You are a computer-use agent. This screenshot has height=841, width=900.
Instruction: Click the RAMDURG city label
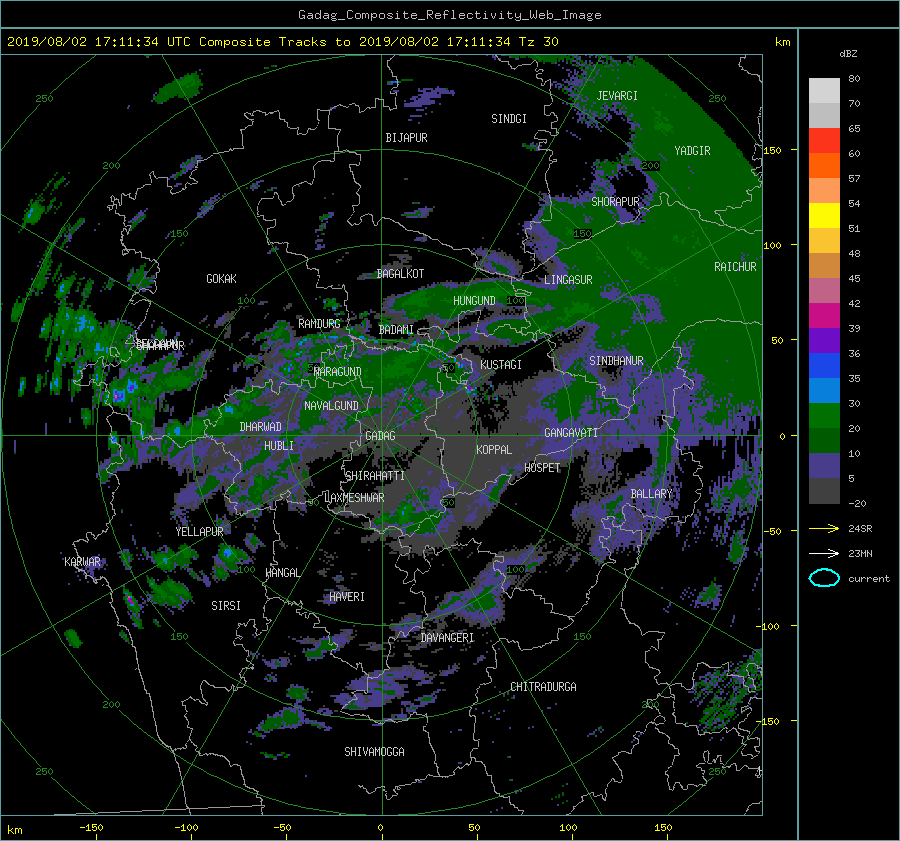[319, 324]
